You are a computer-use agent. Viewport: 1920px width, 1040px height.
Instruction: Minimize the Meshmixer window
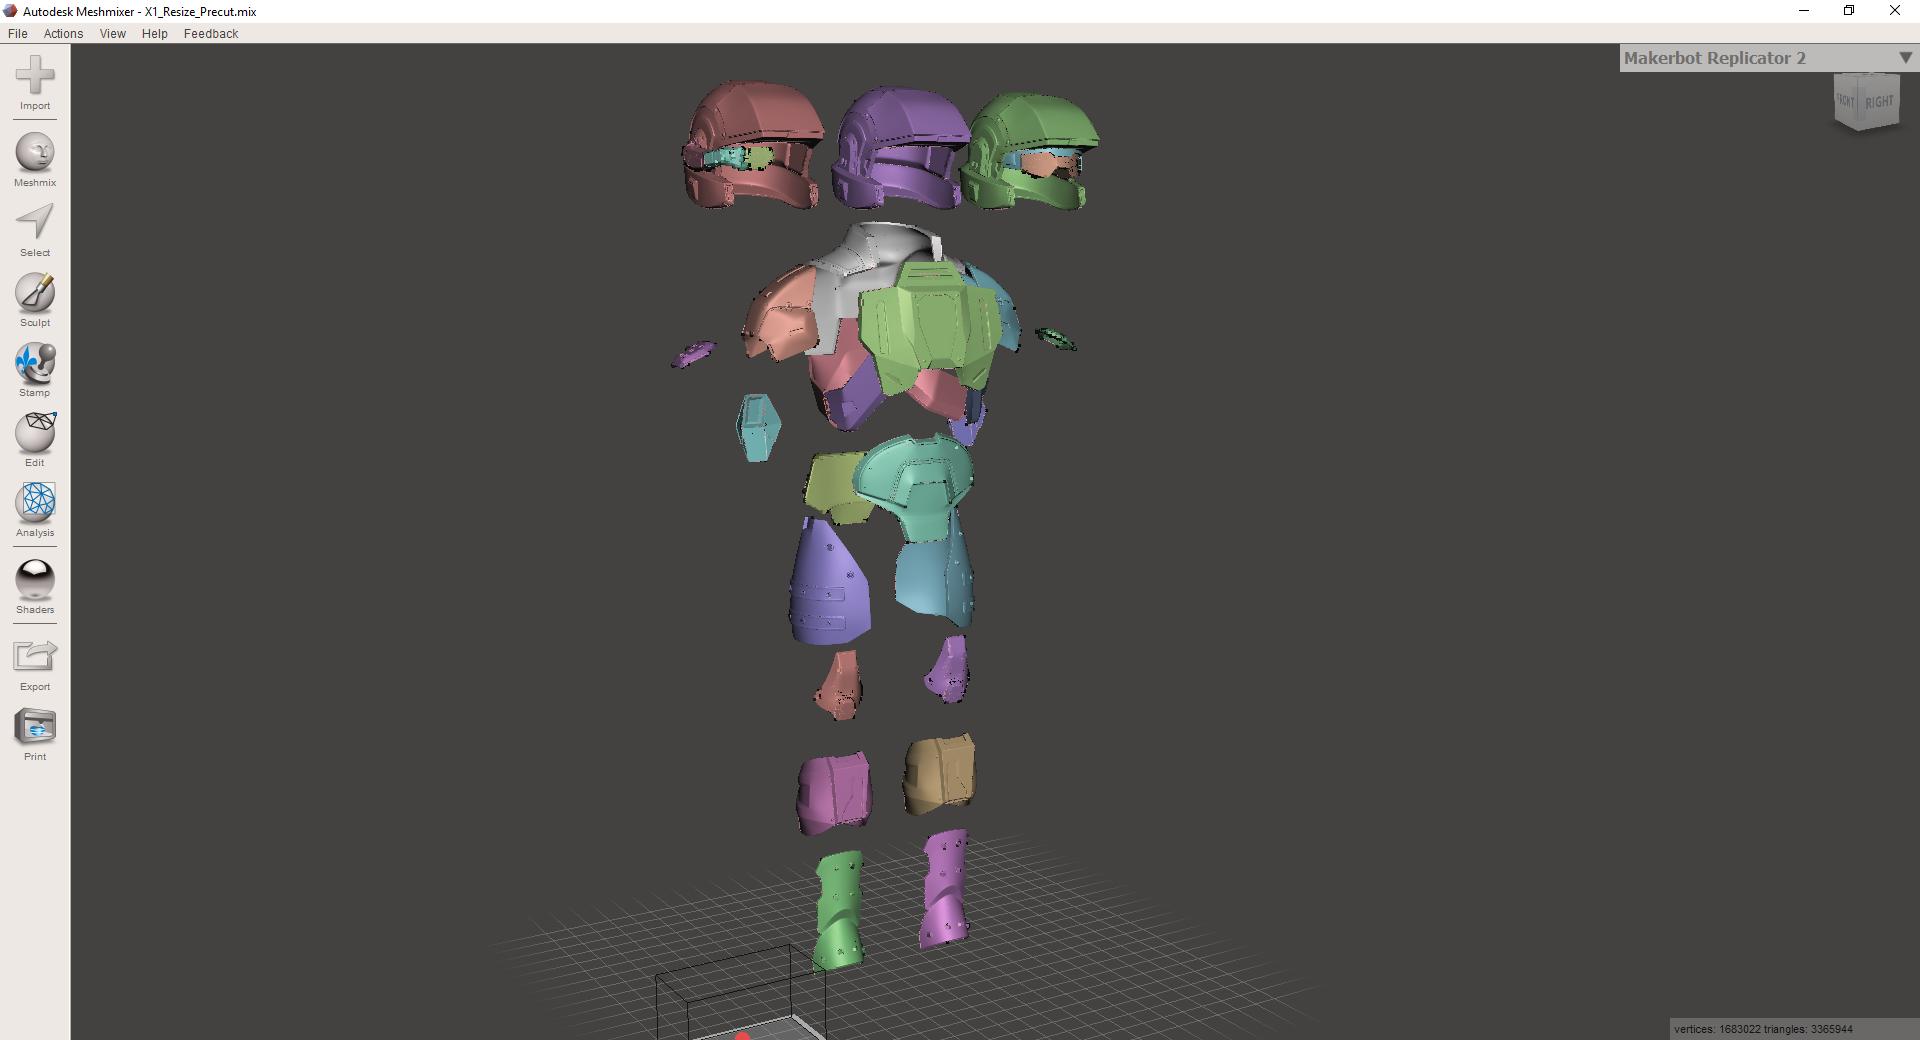[x=1804, y=11]
